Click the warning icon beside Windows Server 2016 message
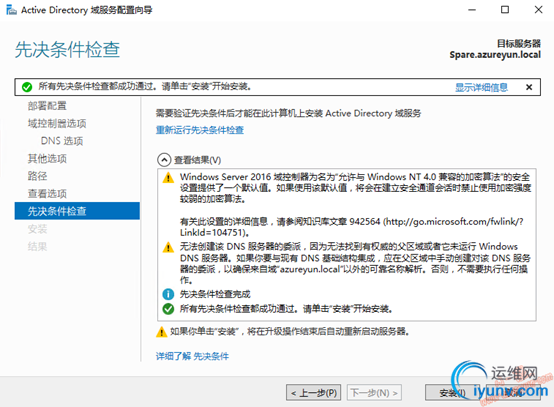Screen dimensions: 554x407 click(168, 177)
